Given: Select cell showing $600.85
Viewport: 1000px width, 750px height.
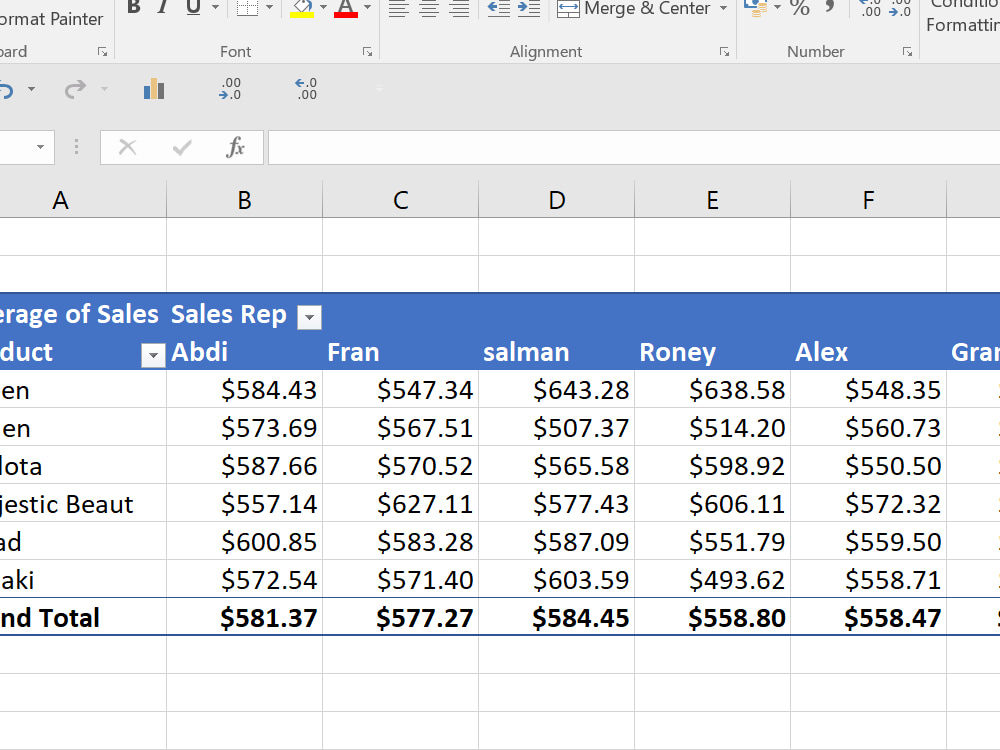Looking at the screenshot, I should click(x=244, y=541).
